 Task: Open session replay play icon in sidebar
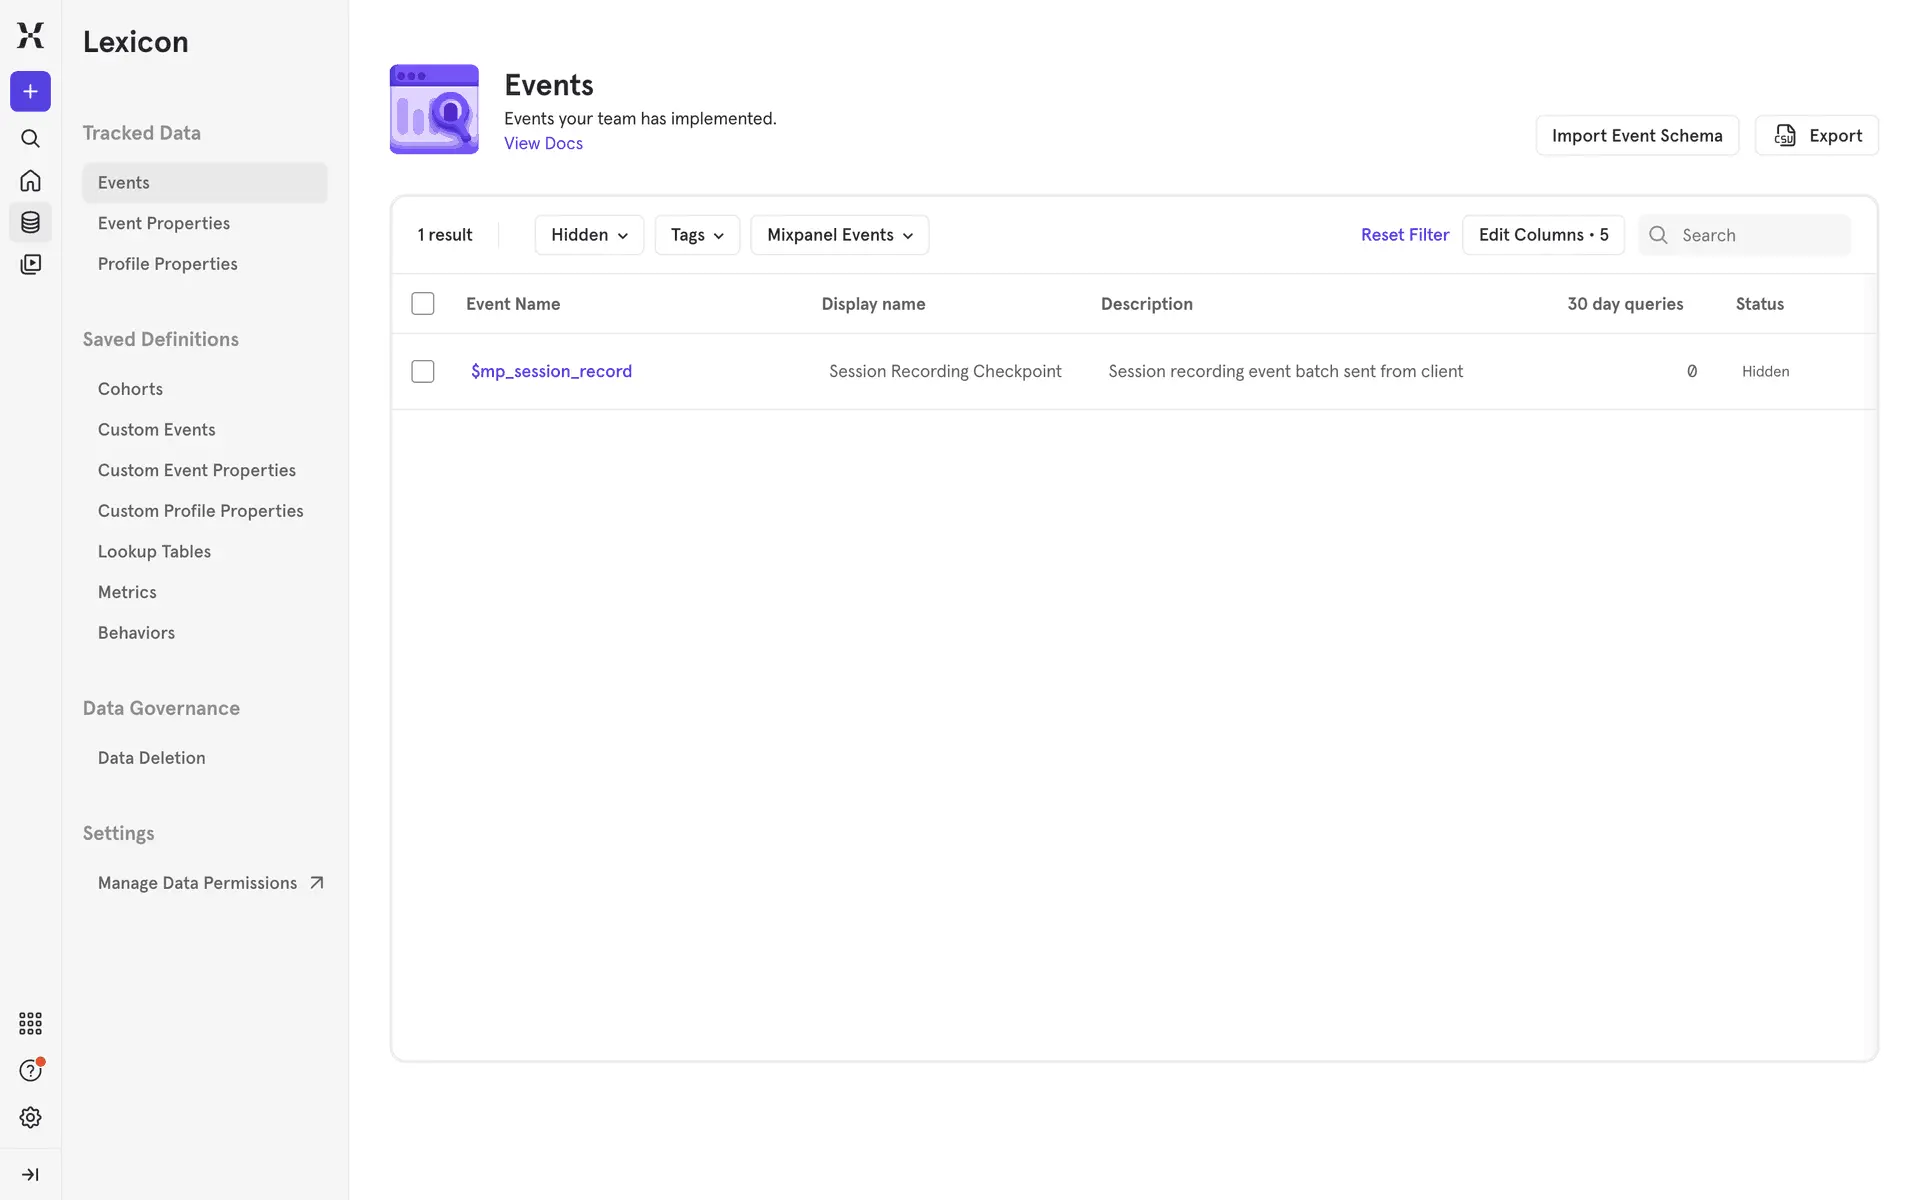point(30,264)
